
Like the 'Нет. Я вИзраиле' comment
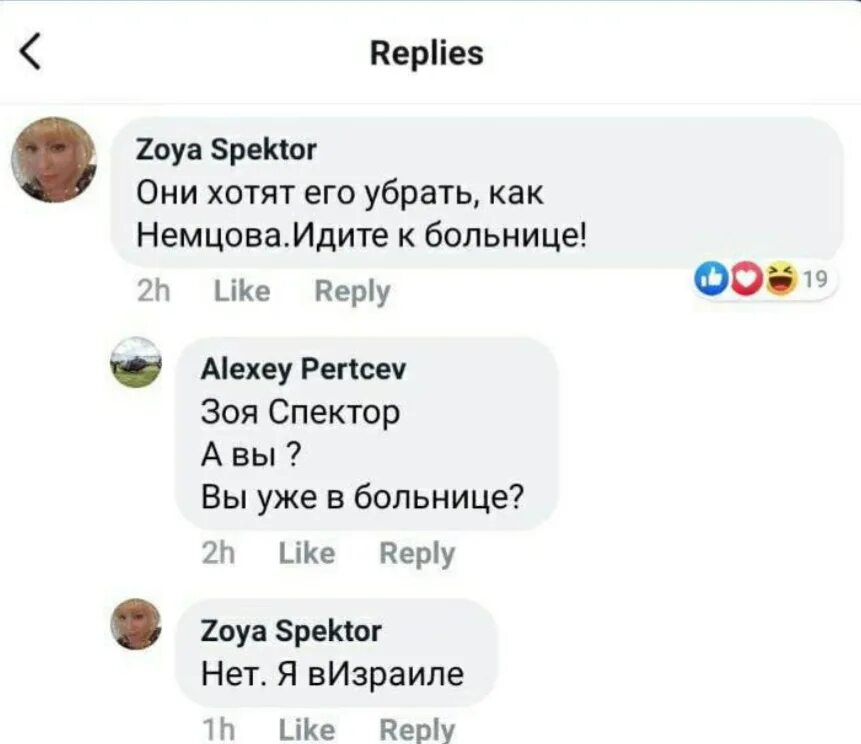pyautogui.click(x=307, y=730)
